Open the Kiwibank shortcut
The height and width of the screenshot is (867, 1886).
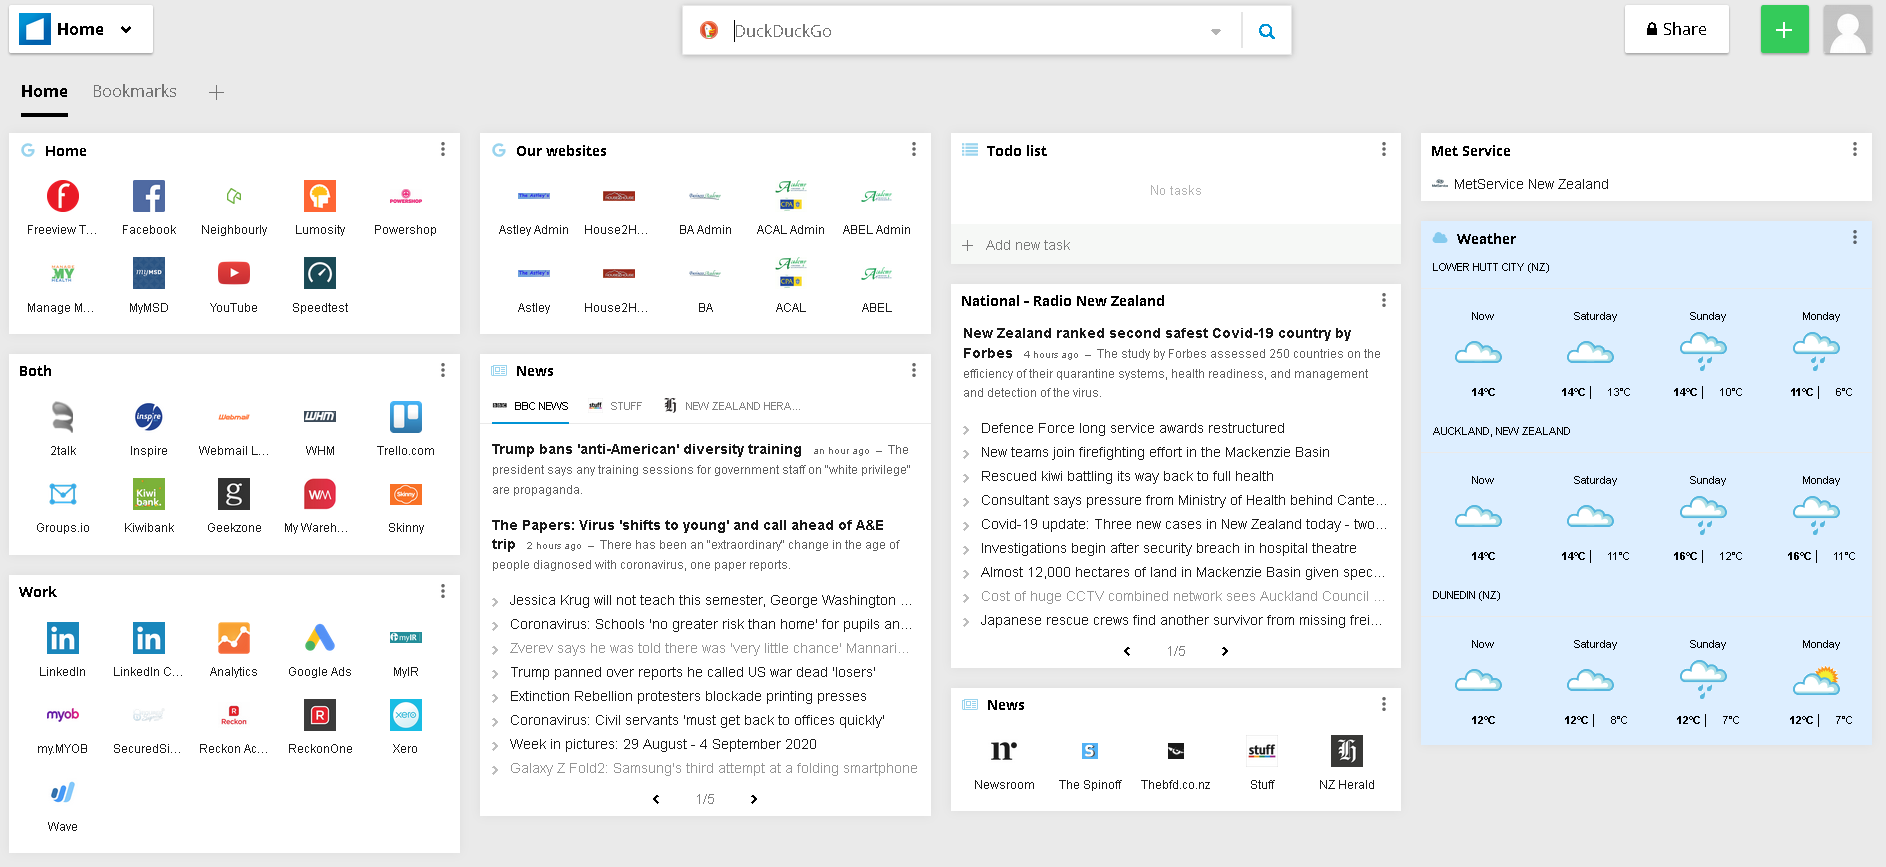(x=148, y=494)
